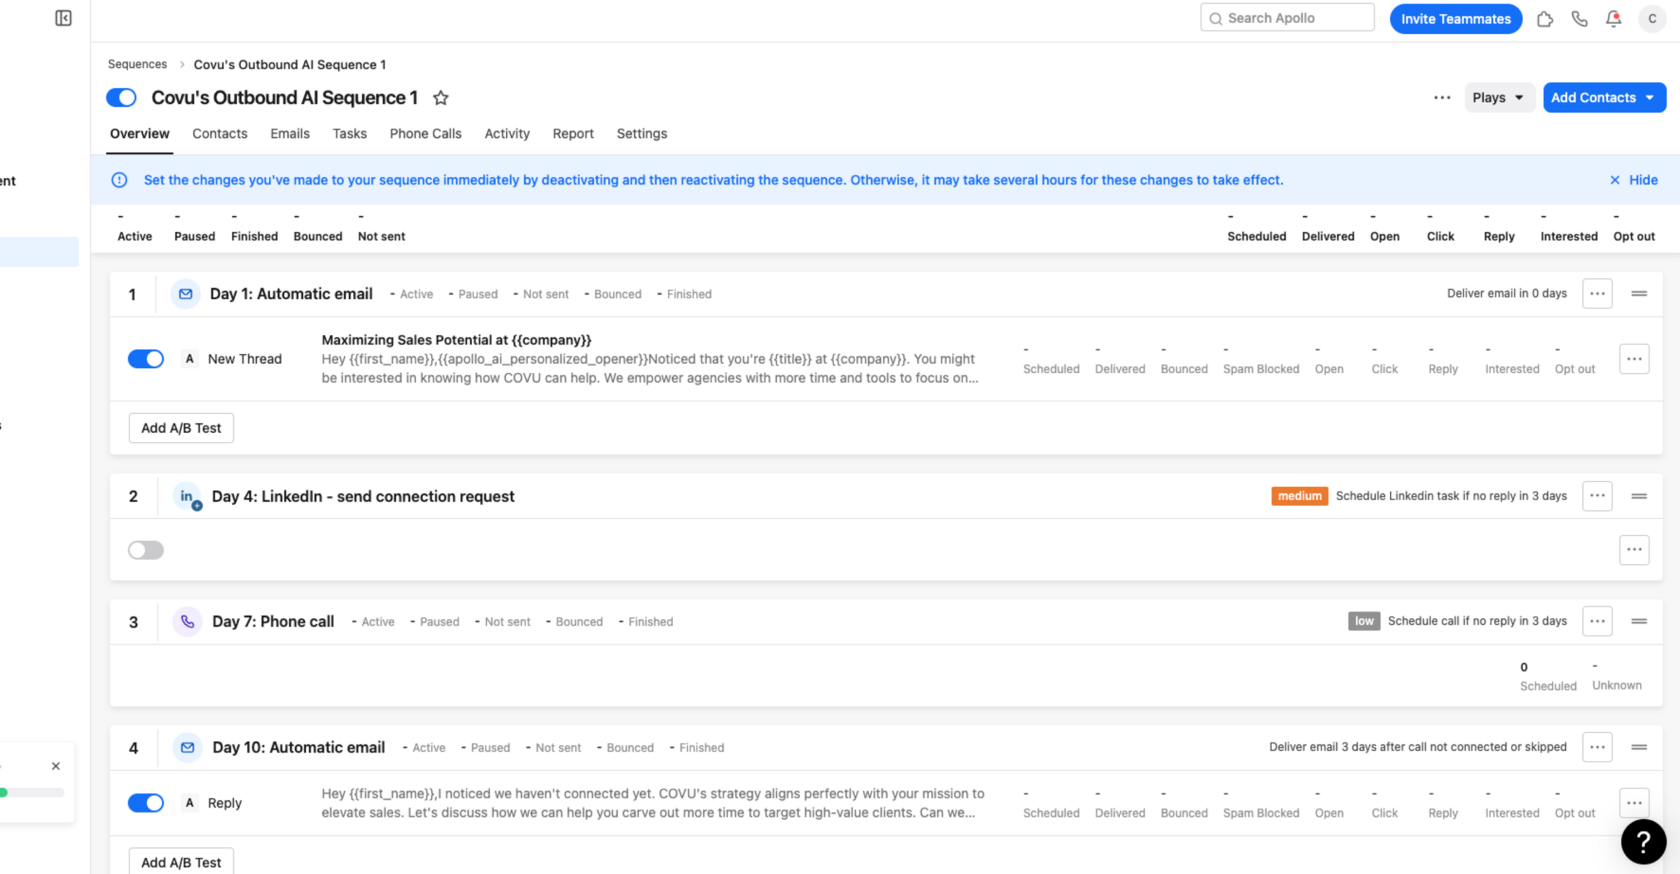Click the Invite Teammates button

(x=1456, y=19)
